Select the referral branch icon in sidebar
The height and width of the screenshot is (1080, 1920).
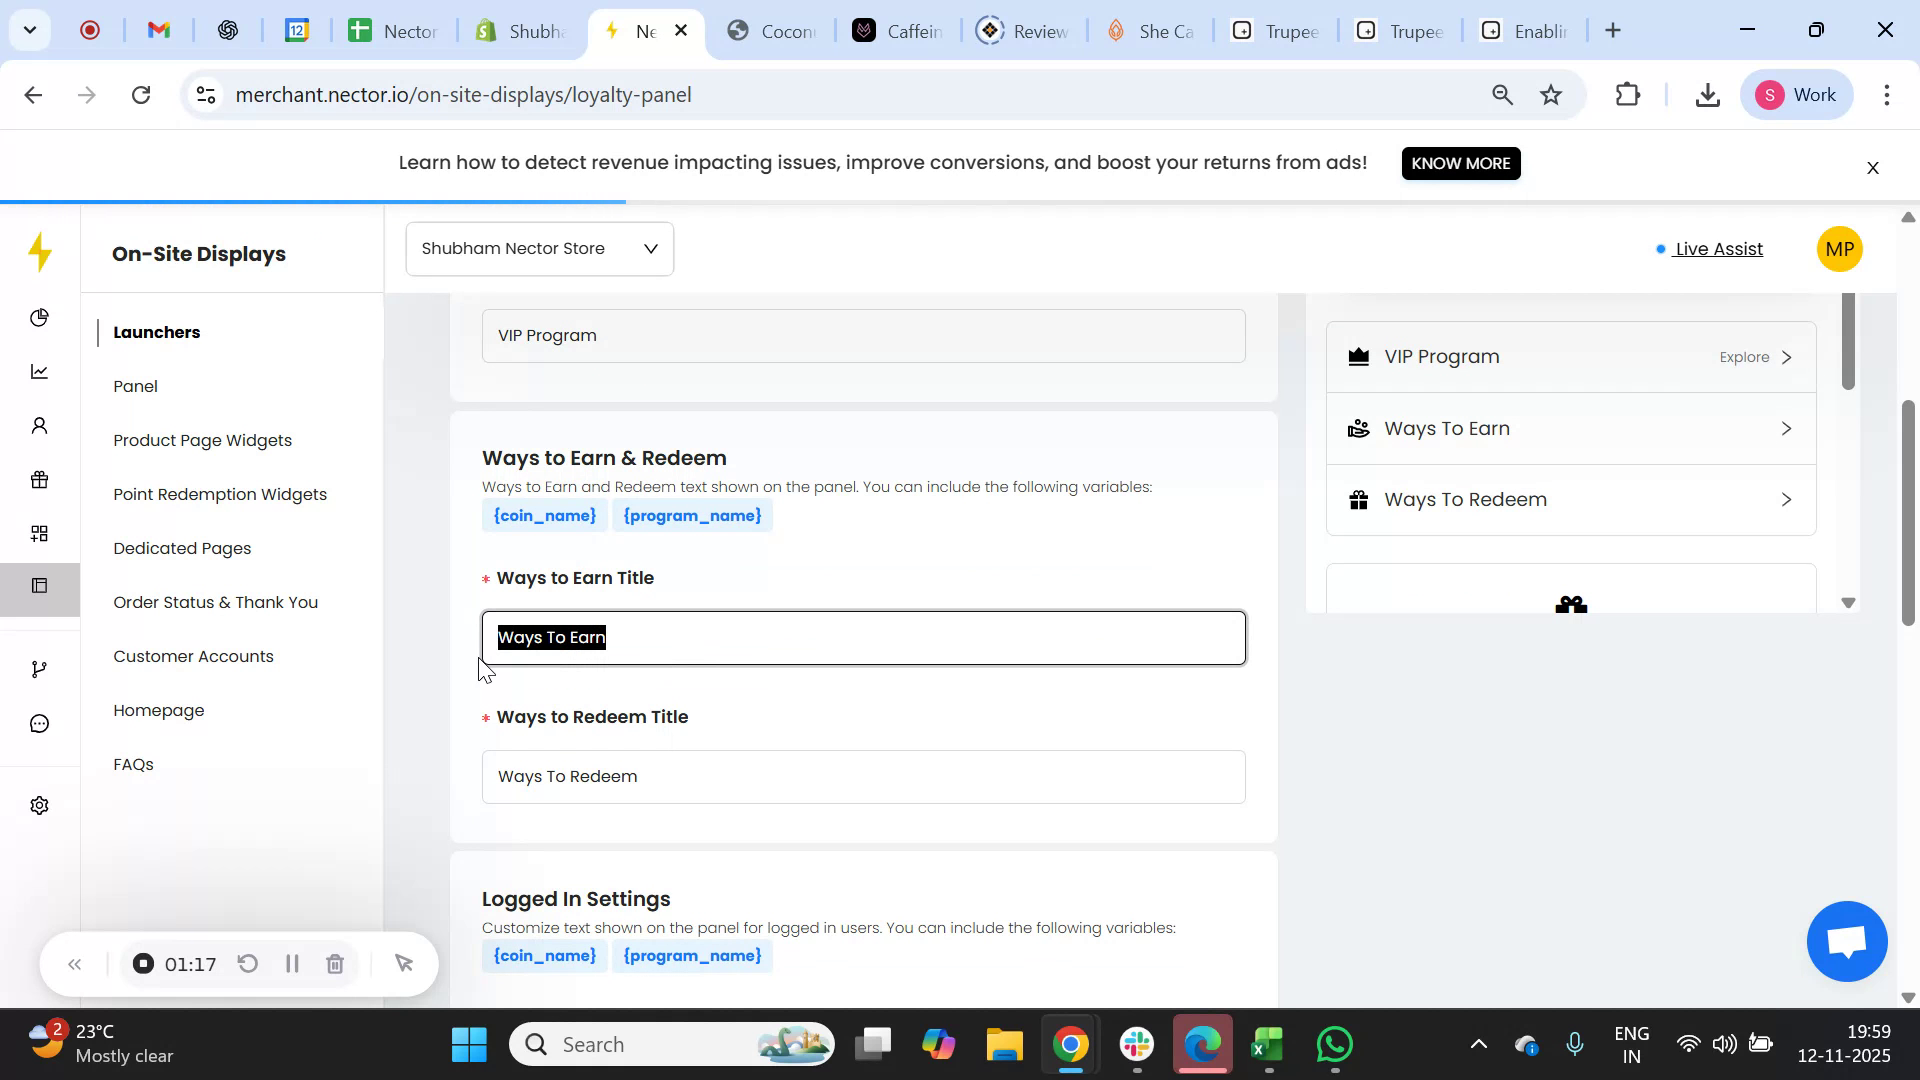40,668
